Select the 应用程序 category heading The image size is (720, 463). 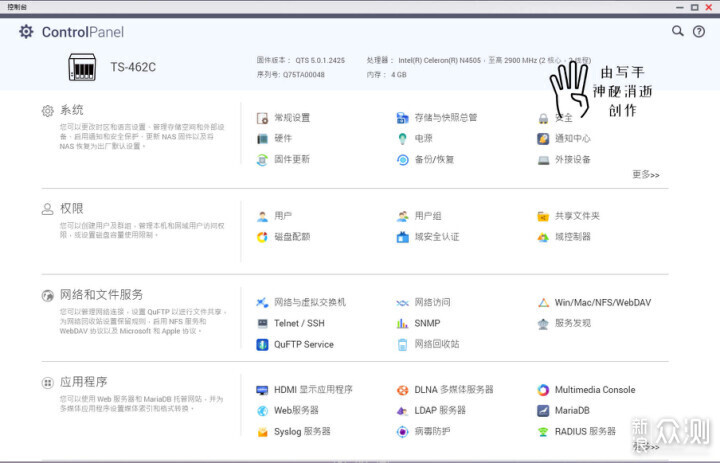click(x=84, y=382)
